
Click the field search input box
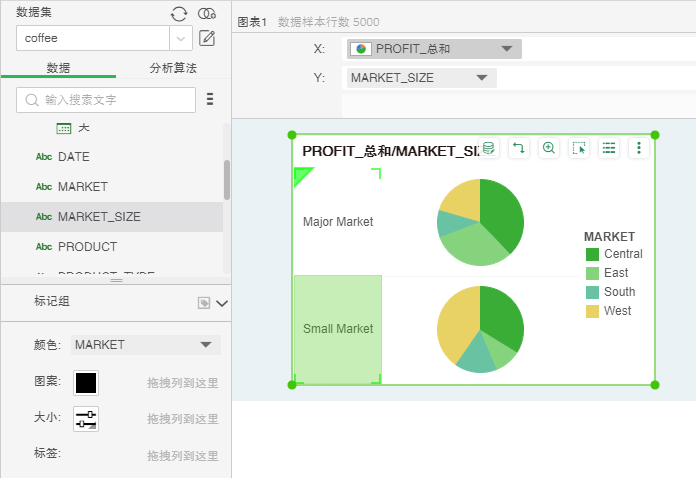(x=106, y=100)
